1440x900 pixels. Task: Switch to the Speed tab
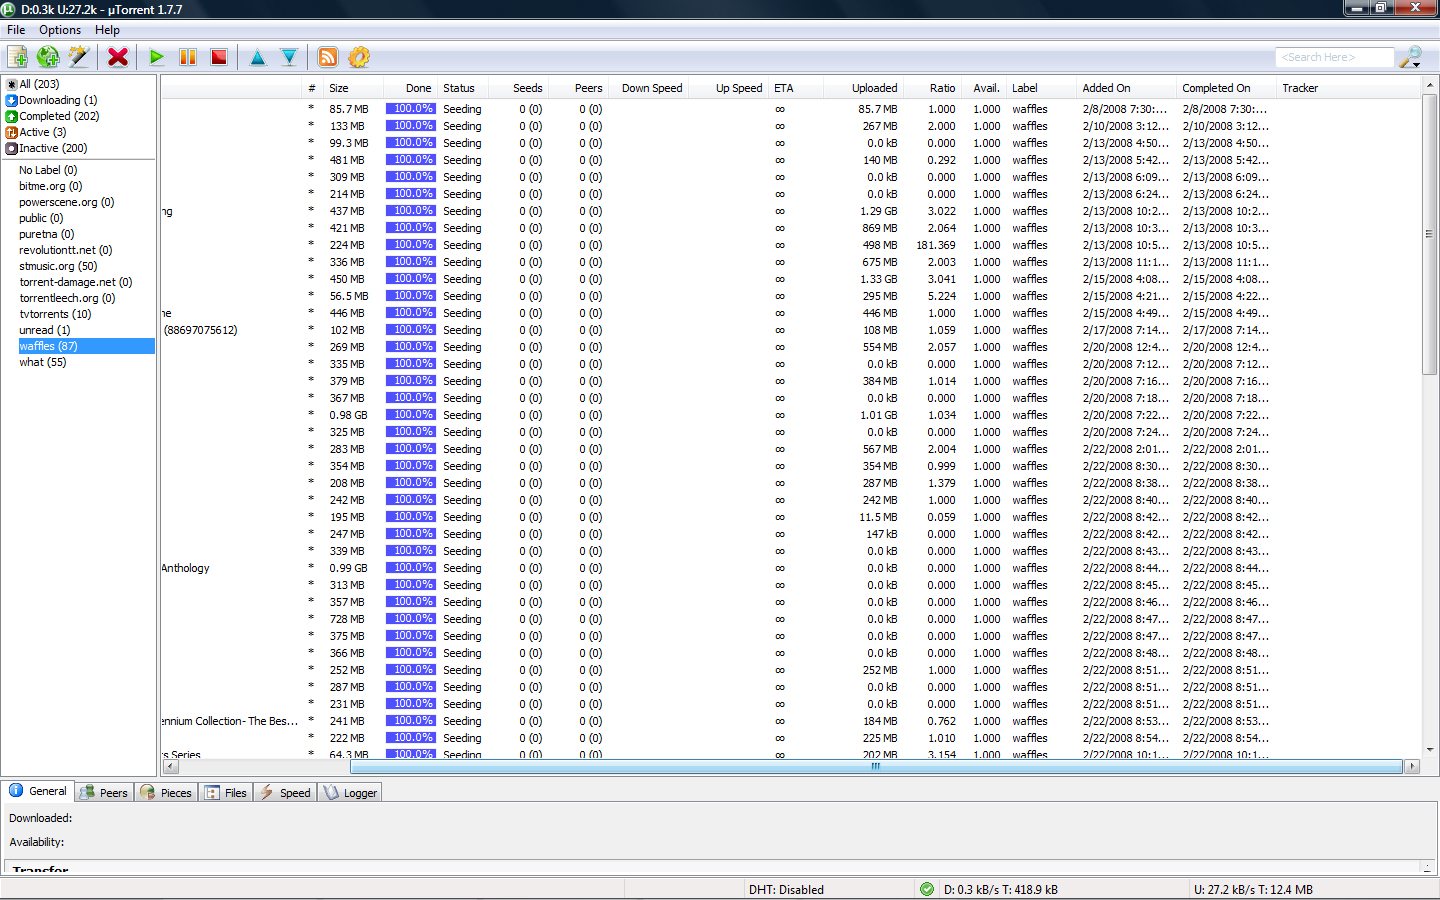285,792
